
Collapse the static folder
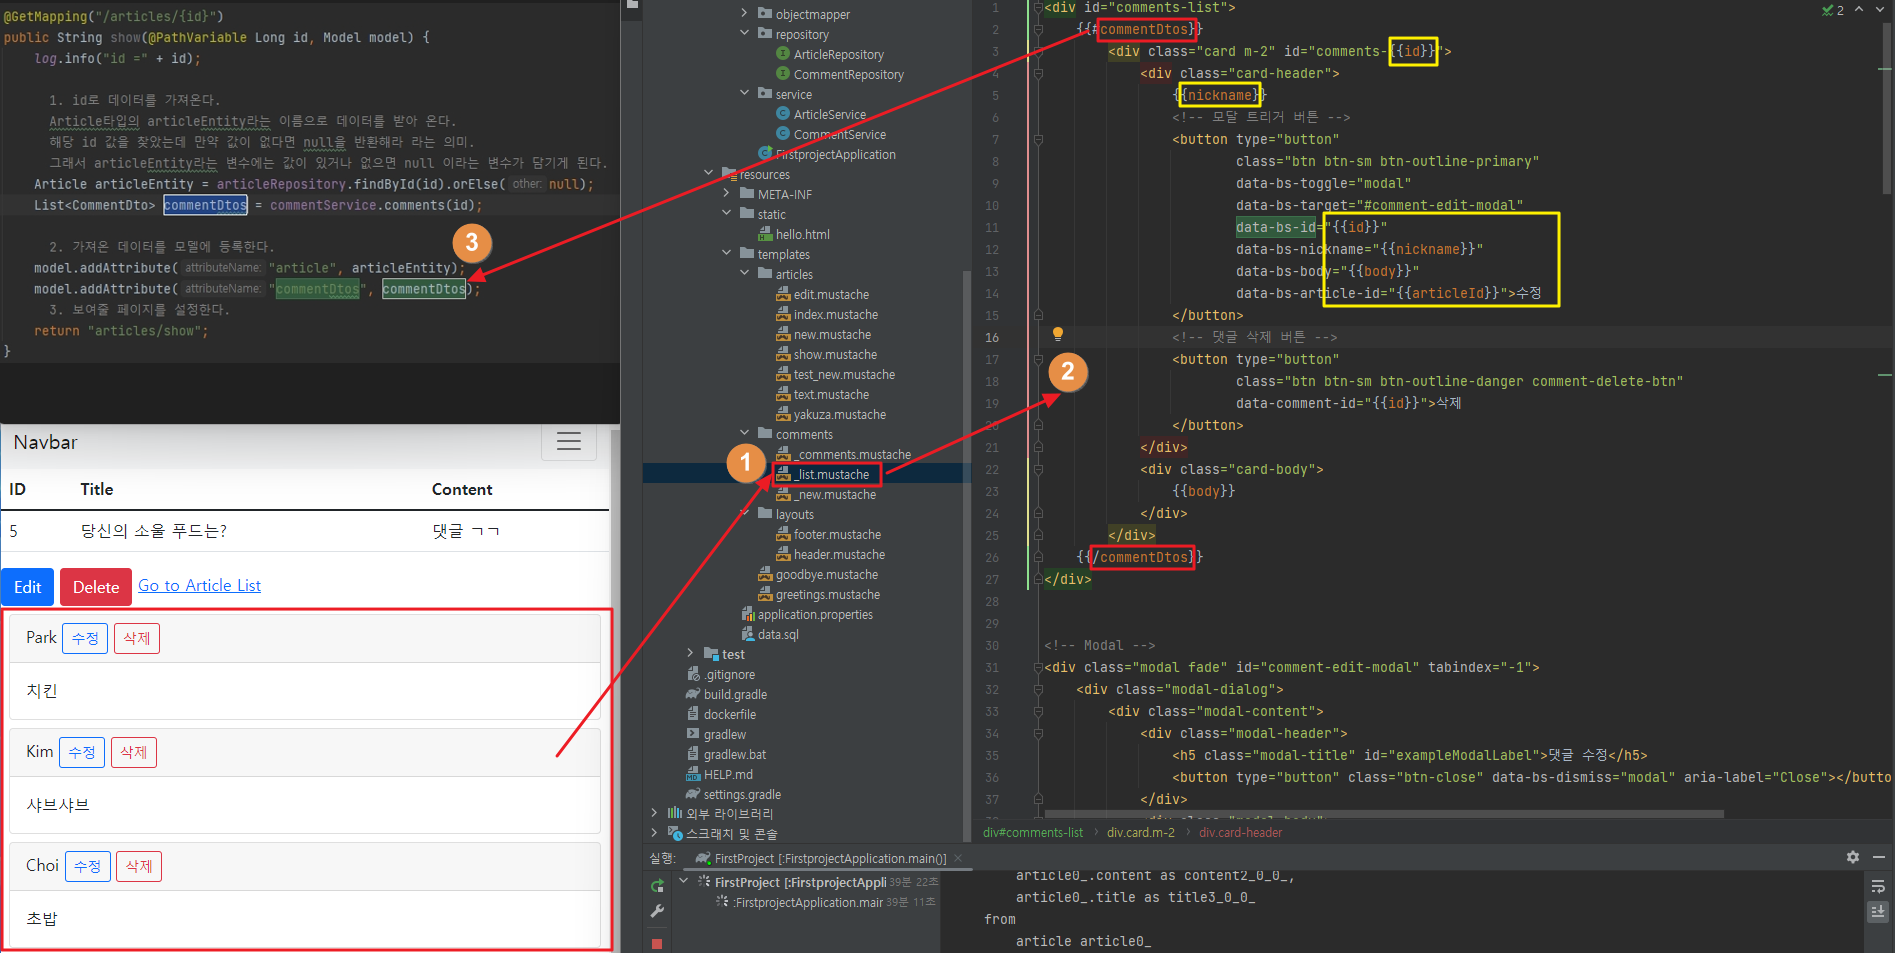point(726,214)
